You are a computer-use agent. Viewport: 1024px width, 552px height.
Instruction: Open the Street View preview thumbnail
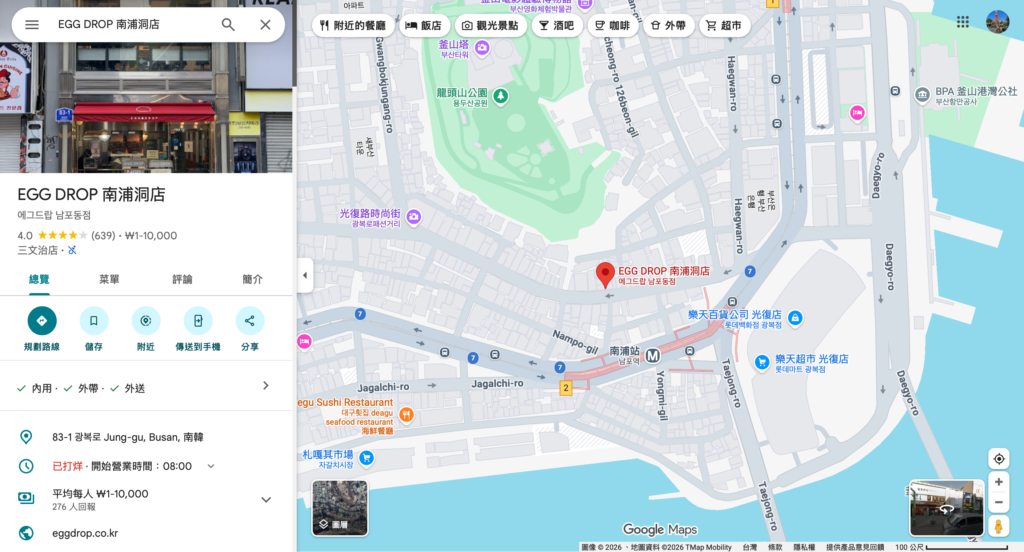[947, 508]
